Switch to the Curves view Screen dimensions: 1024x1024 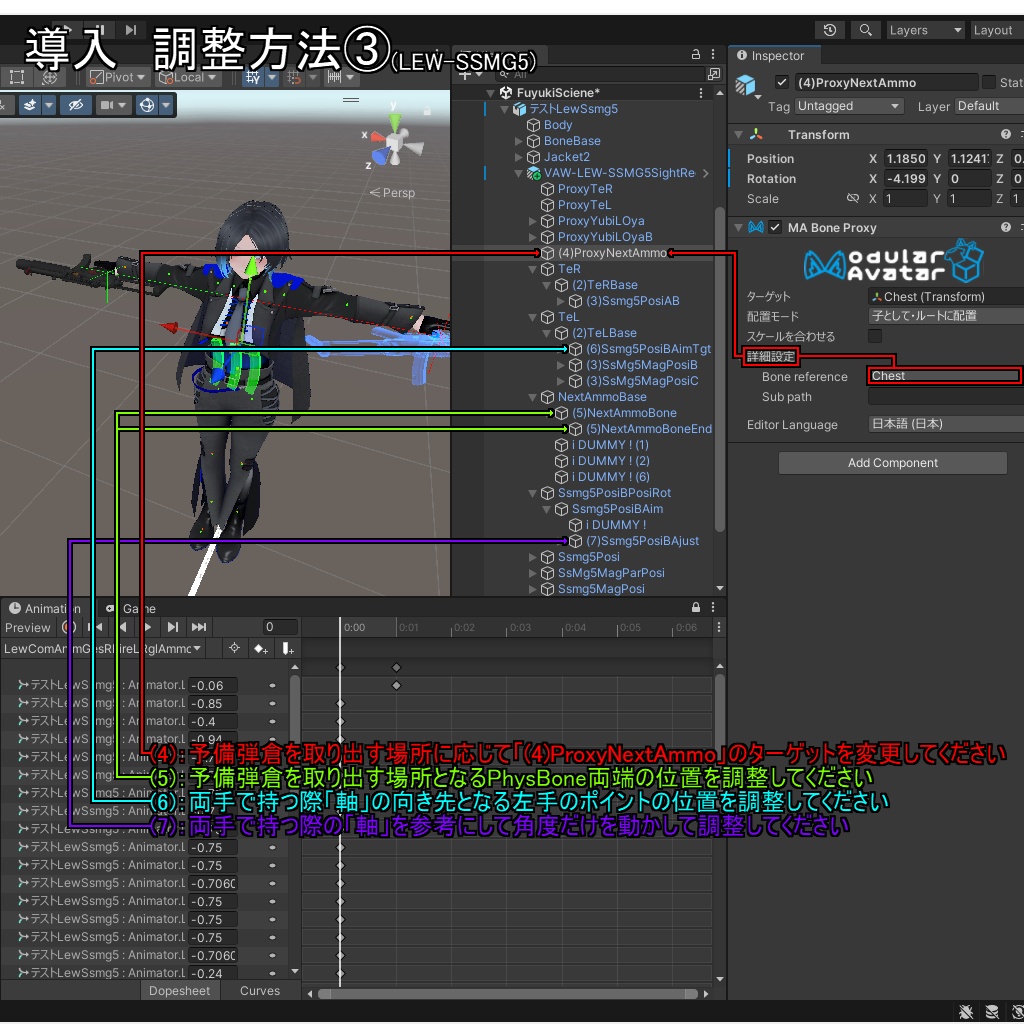[x=260, y=991]
